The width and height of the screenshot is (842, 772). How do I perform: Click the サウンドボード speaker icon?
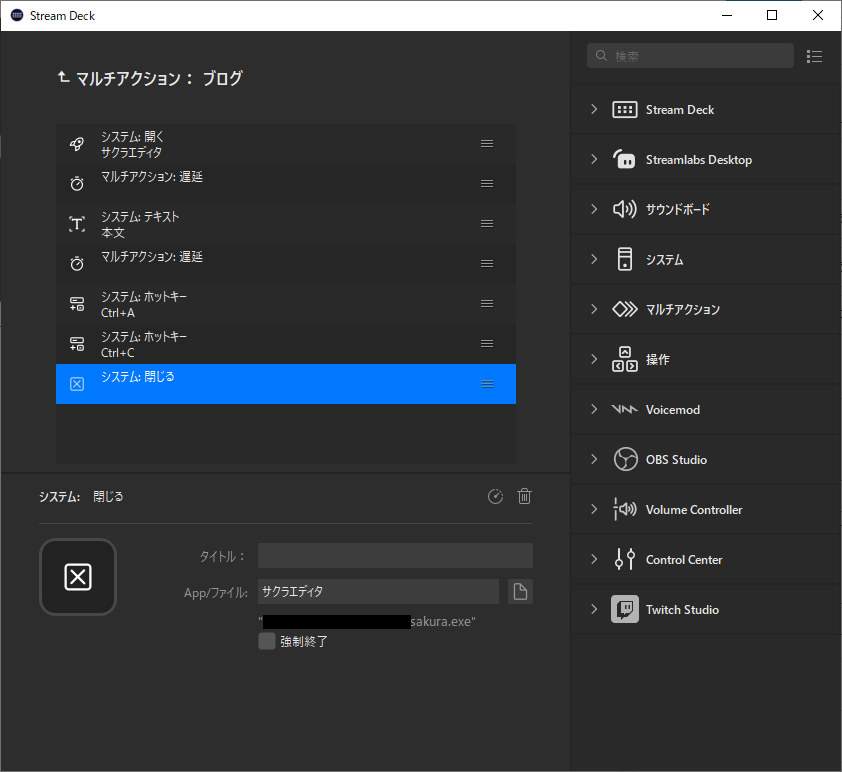625,209
